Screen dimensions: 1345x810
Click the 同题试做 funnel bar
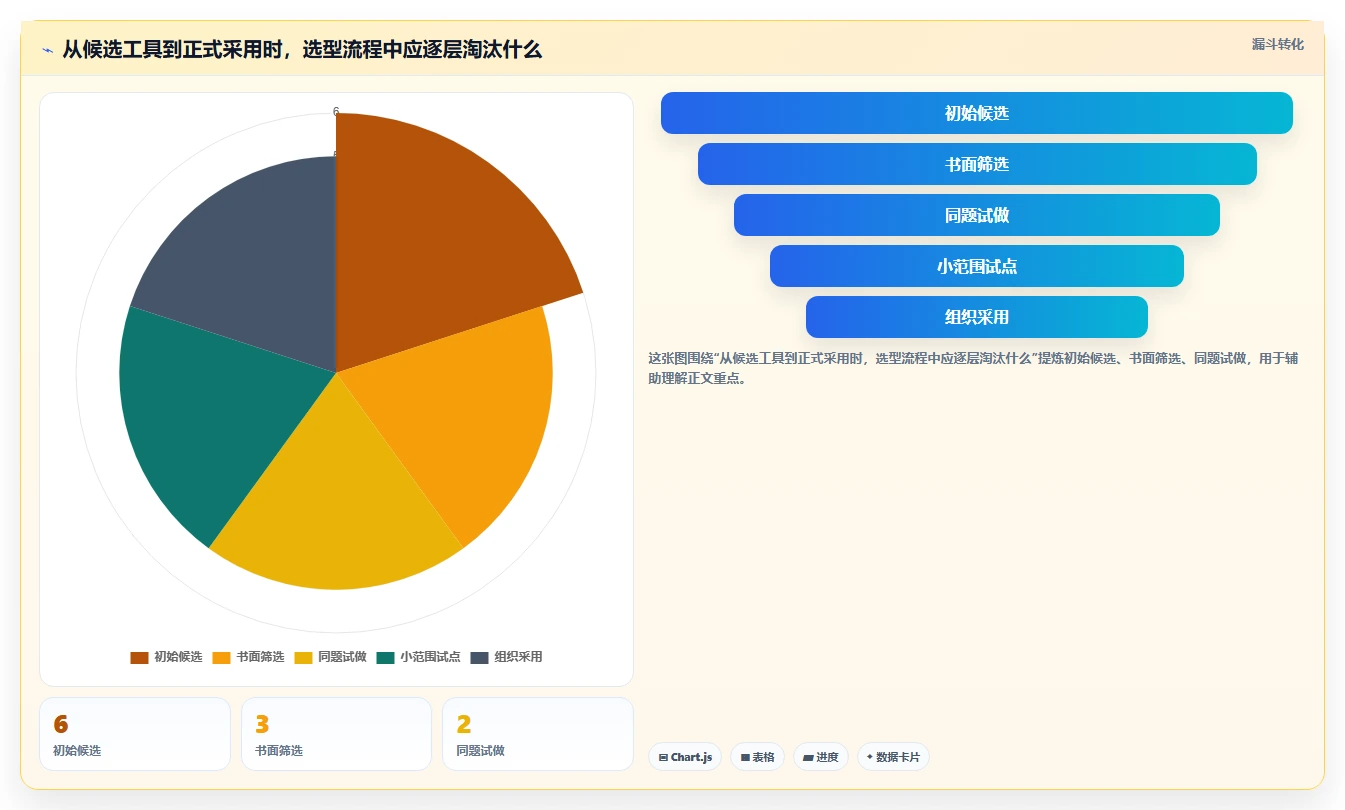[976, 215]
